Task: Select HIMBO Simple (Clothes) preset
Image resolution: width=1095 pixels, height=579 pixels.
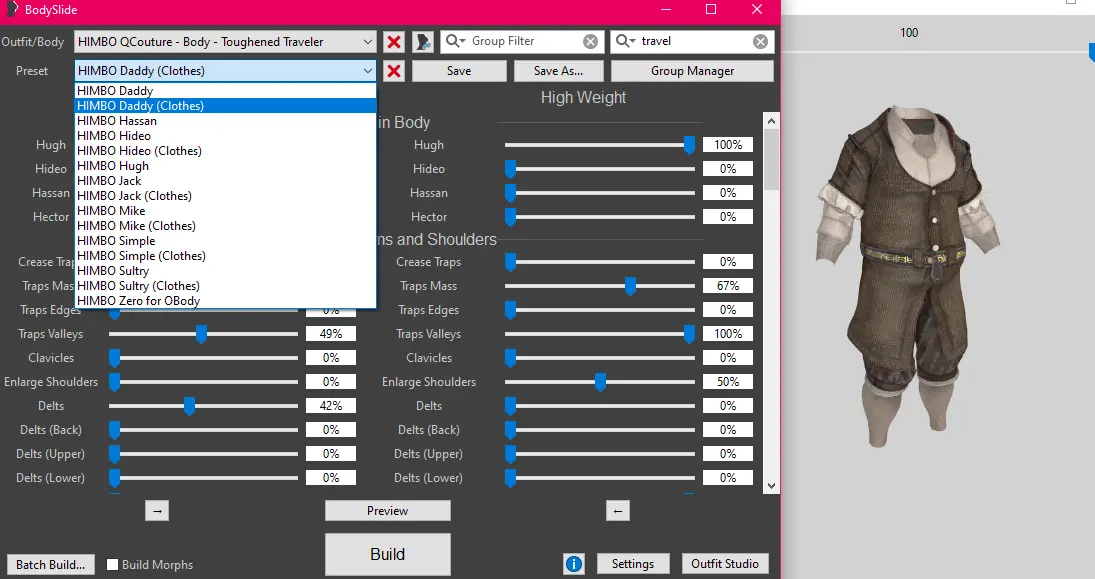Action: point(226,256)
